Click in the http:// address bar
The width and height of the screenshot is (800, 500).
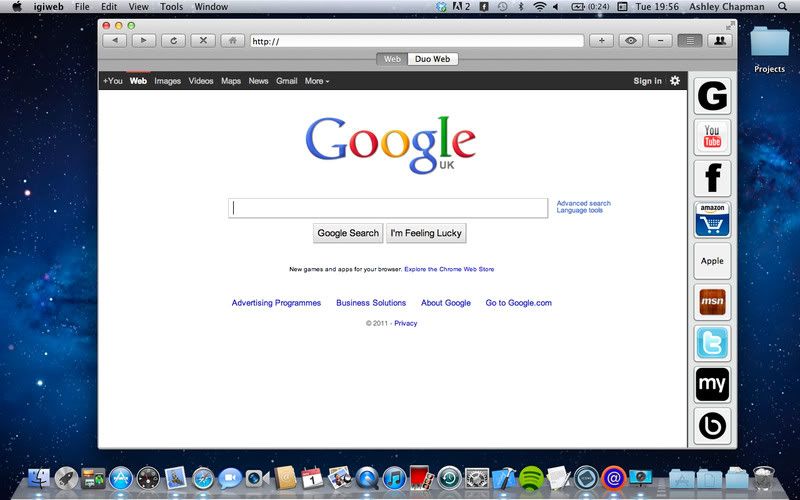pyautogui.click(x=417, y=41)
